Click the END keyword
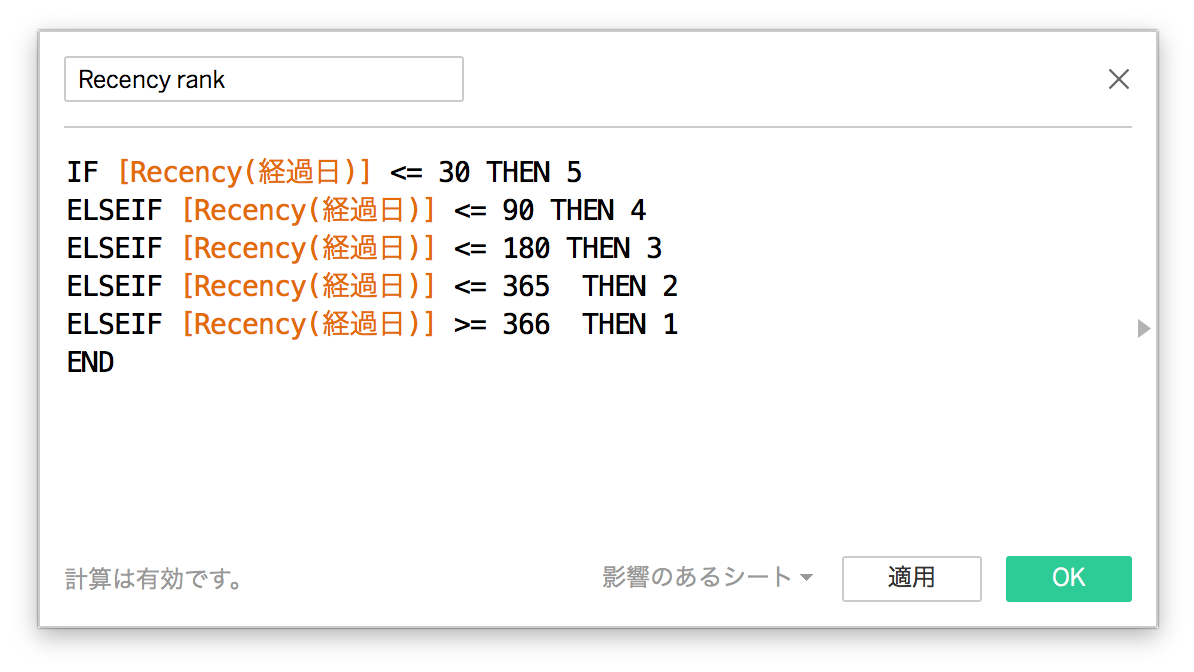 [91, 362]
